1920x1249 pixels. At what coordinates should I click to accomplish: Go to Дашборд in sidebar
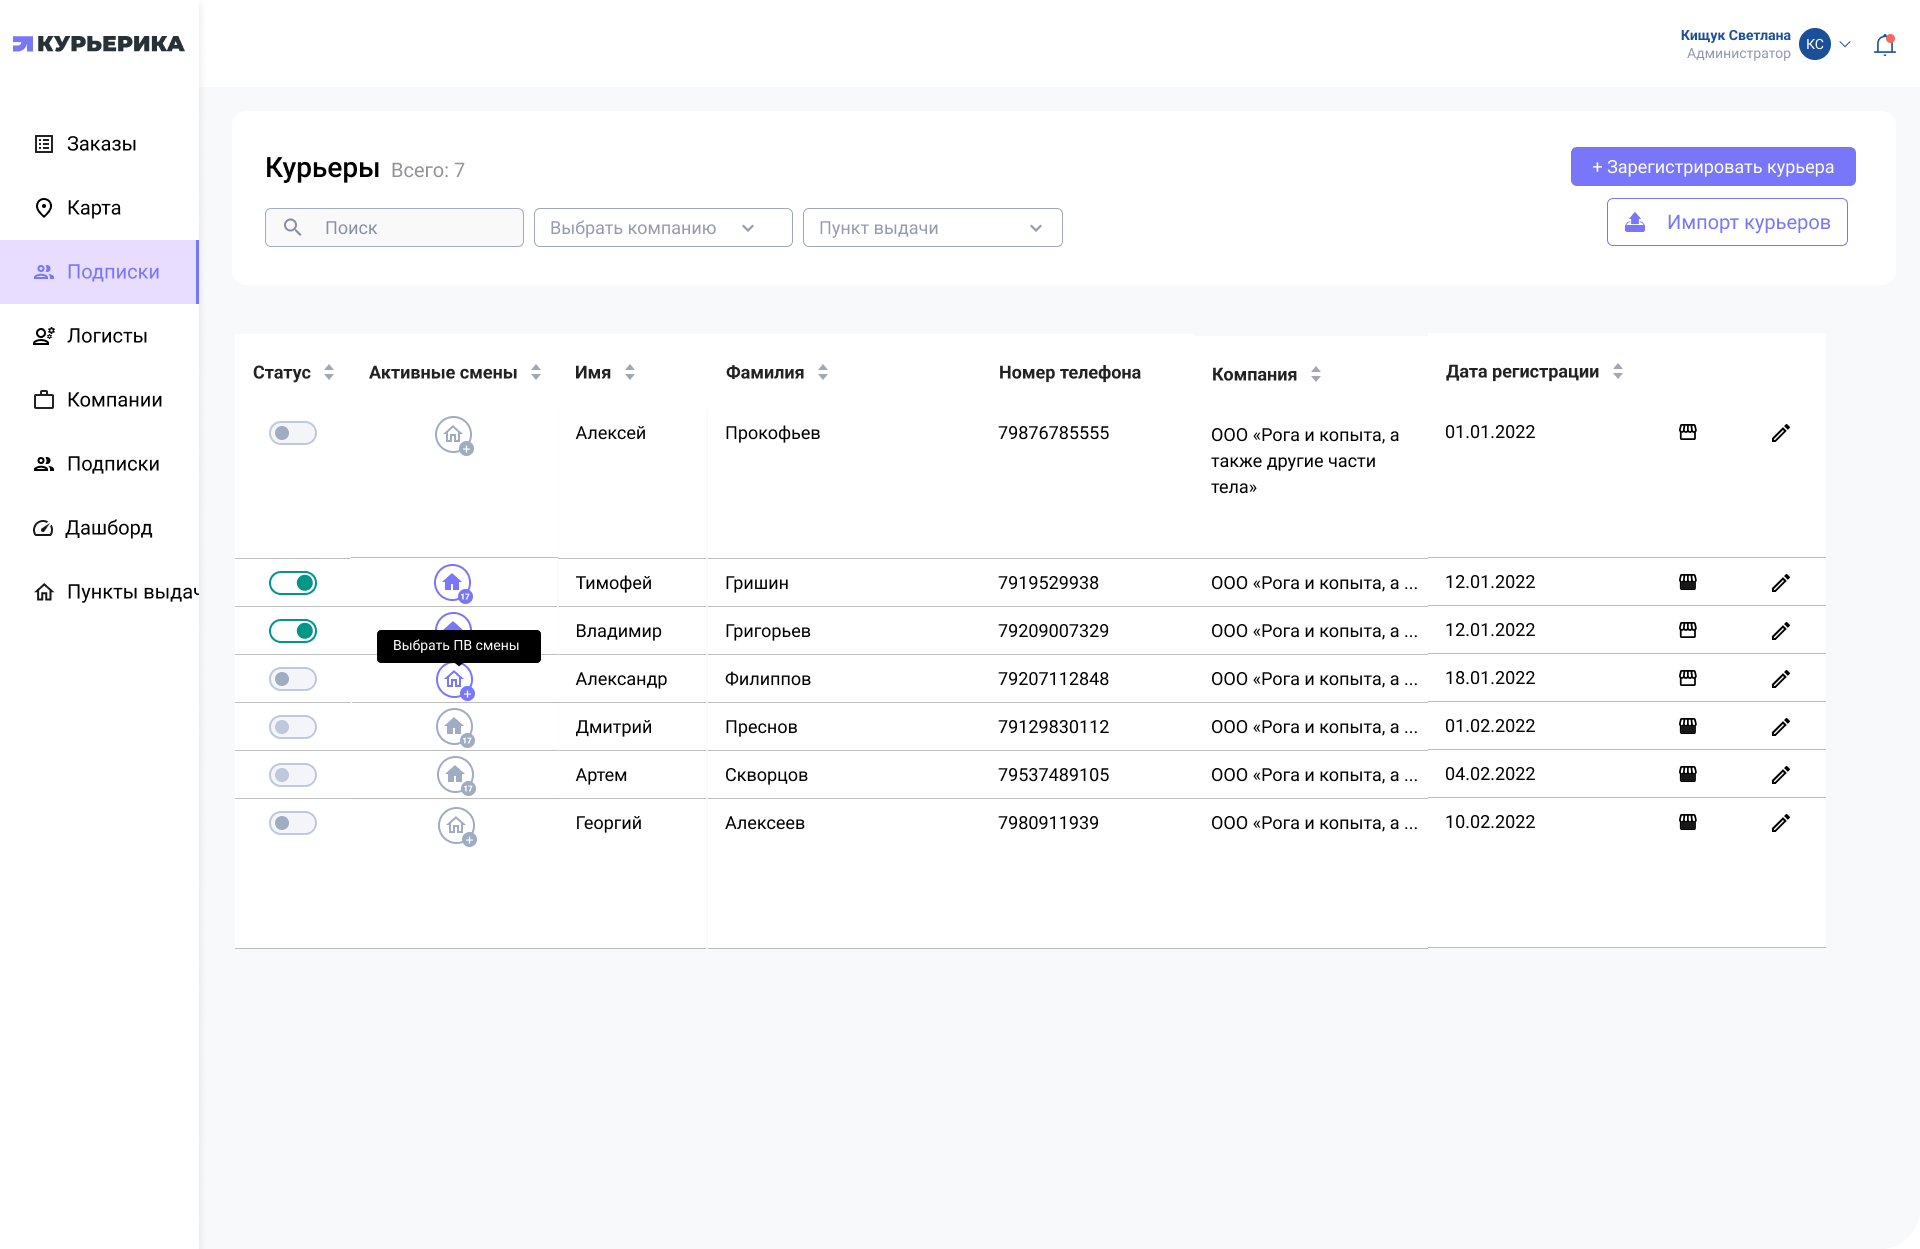coord(108,528)
